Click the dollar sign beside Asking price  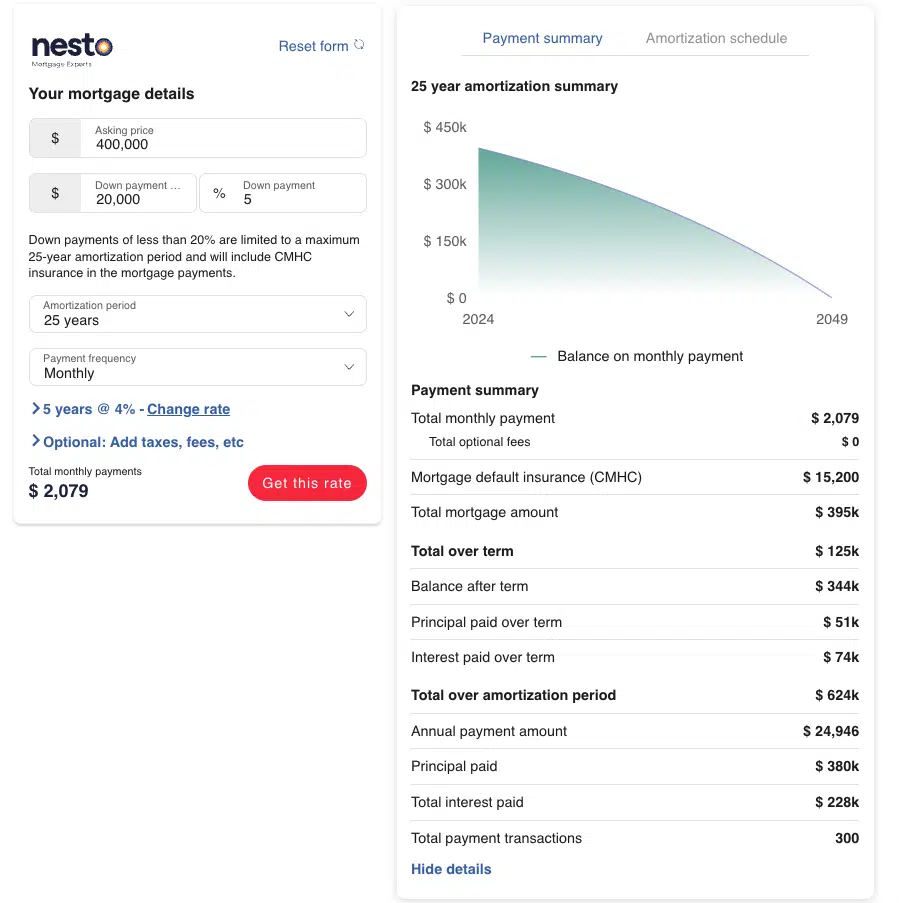55,138
